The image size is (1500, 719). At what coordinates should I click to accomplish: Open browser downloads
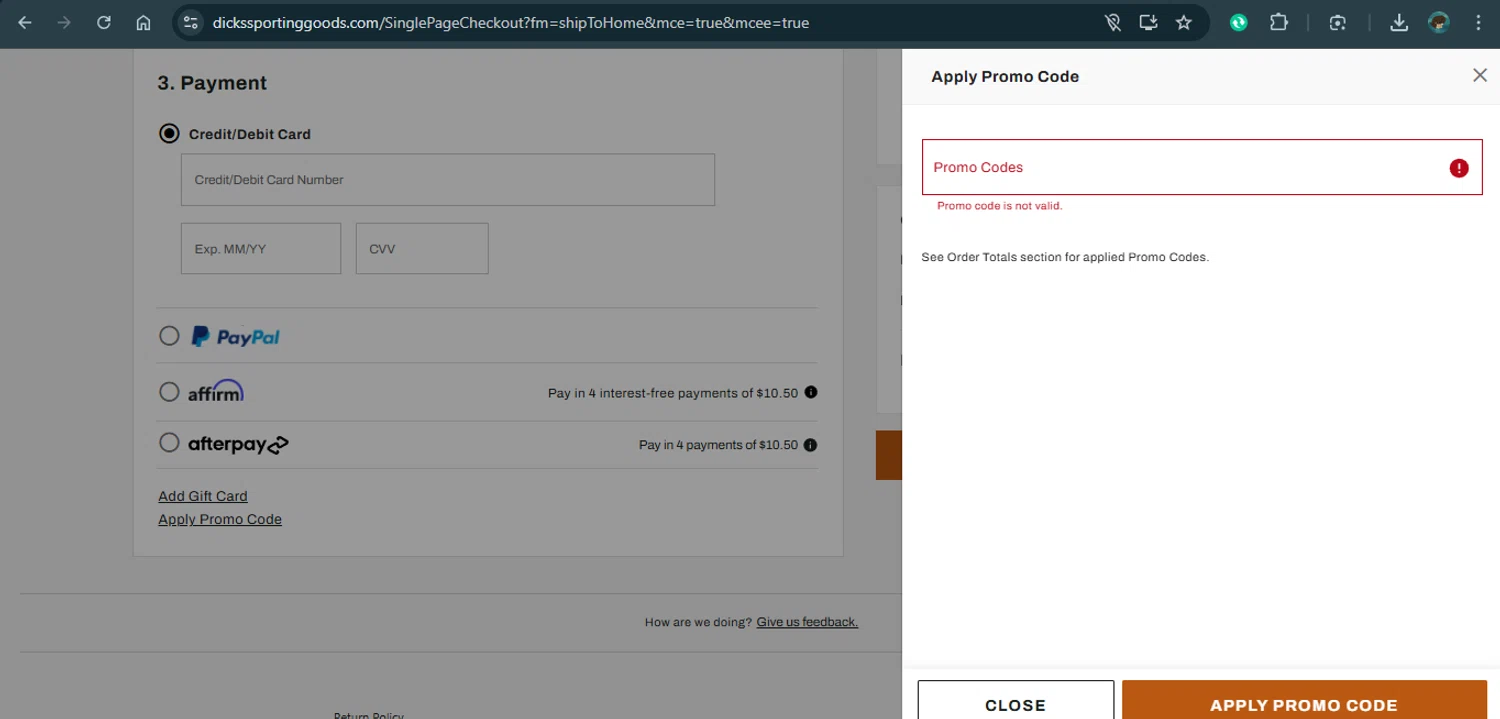1399,22
